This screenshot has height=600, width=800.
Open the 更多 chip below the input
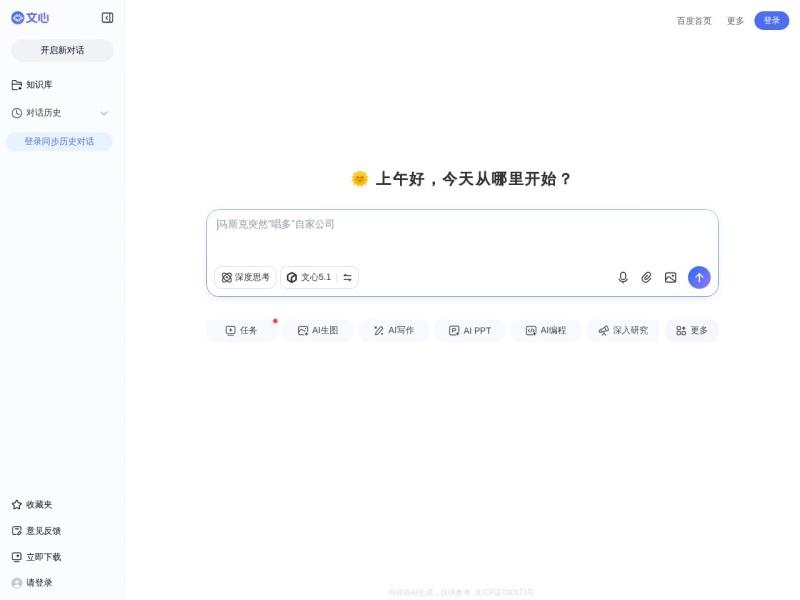(692, 331)
